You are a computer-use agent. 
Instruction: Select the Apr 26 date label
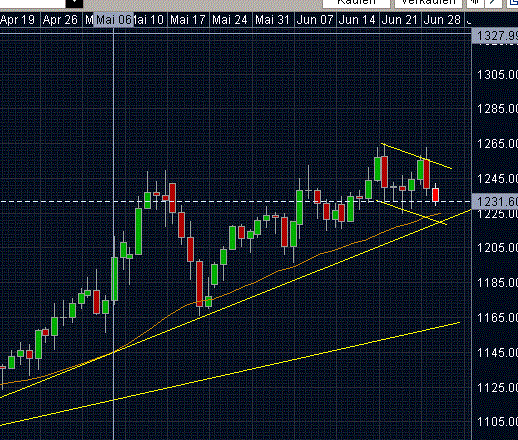click(x=60, y=20)
